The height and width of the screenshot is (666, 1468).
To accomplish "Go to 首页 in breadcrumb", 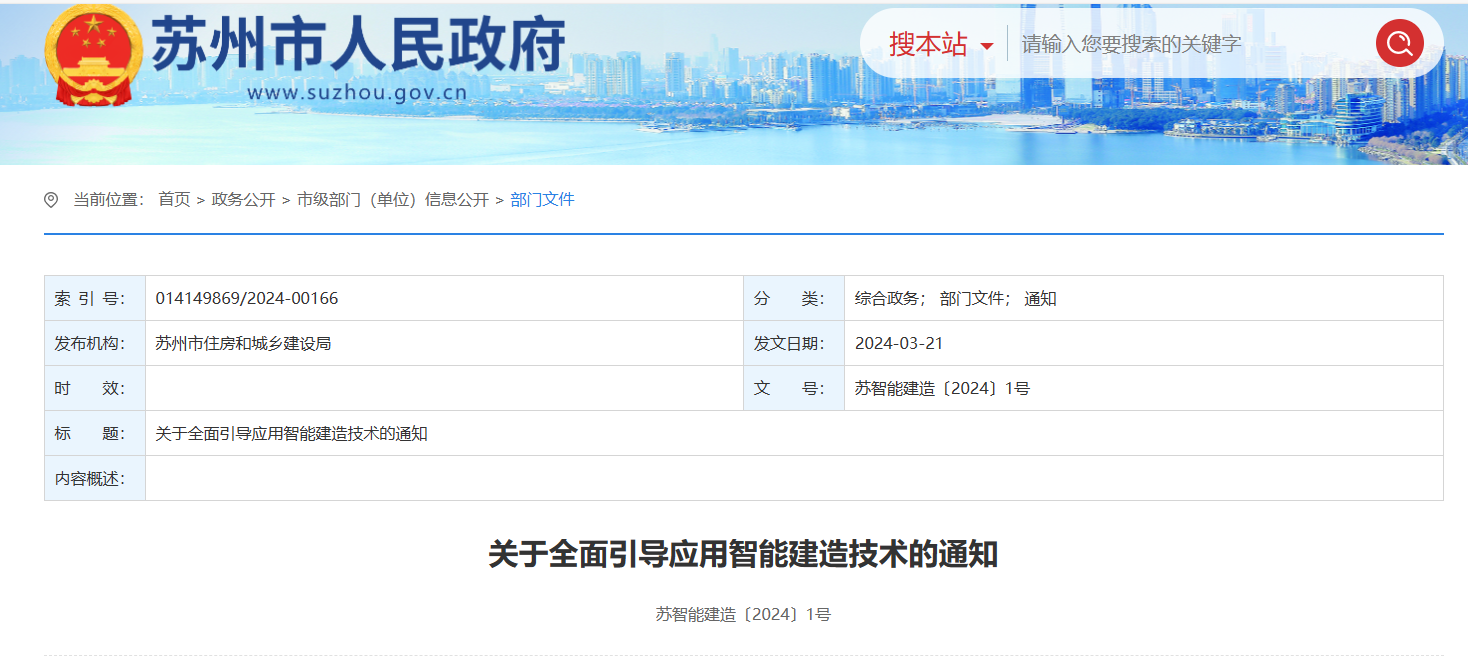I will tap(174, 200).
